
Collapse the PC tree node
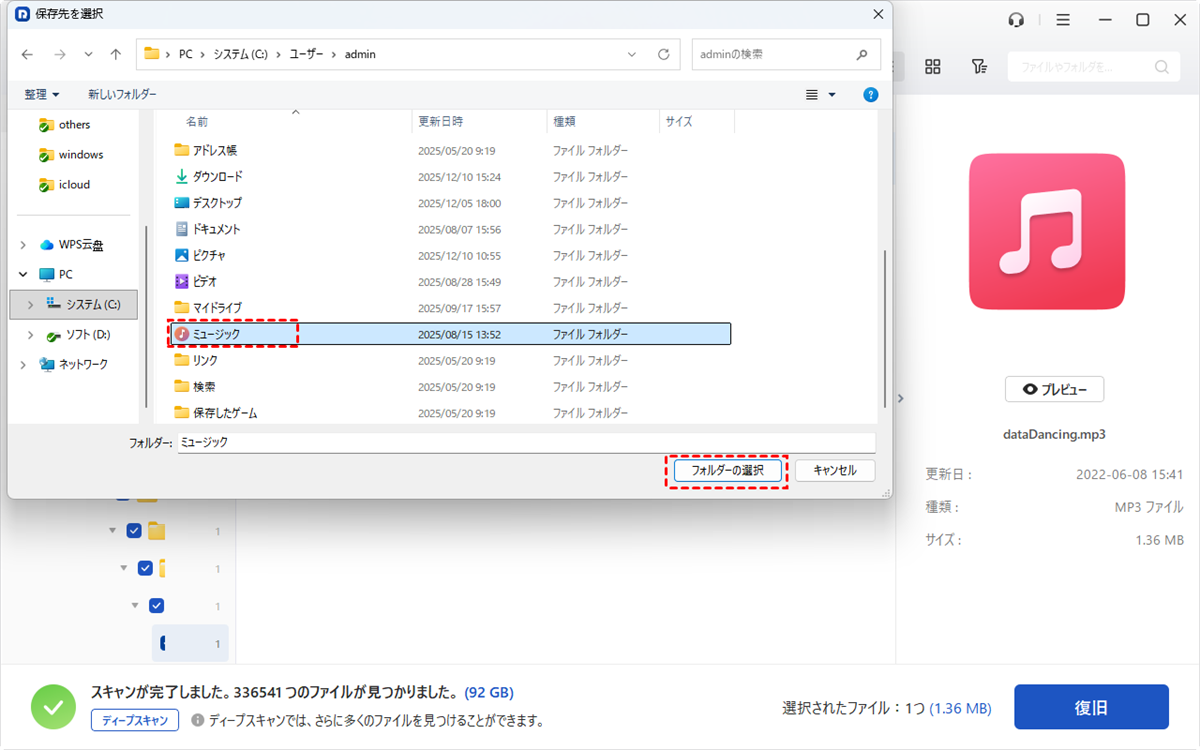[x=22, y=274]
